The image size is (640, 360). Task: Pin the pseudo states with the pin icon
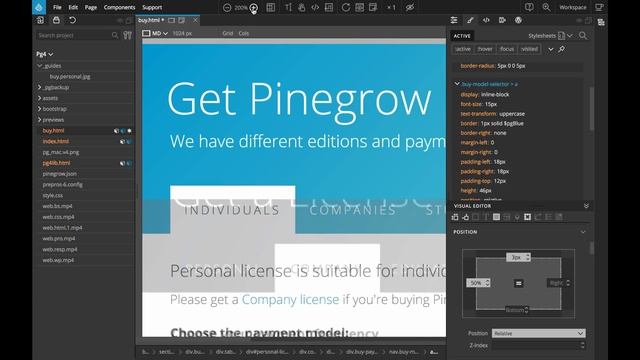click(562, 49)
